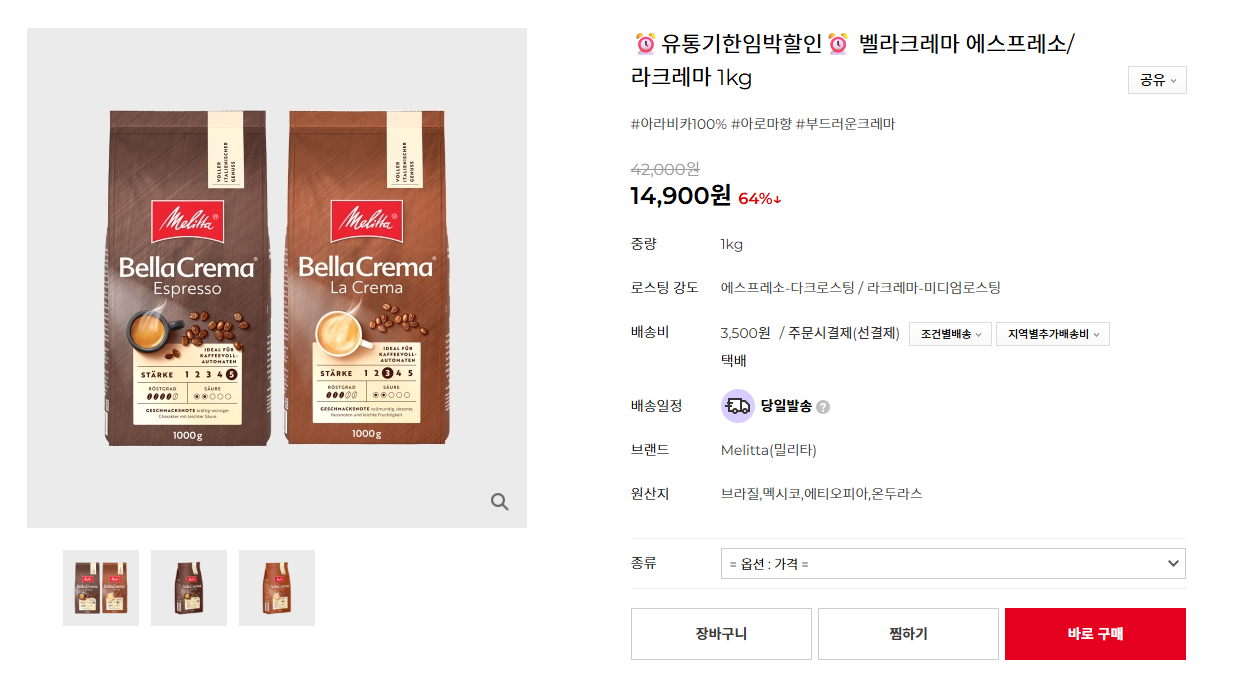This screenshot has width=1247, height=674.
Task: Open the 종류 option select box
Action: 953,564
